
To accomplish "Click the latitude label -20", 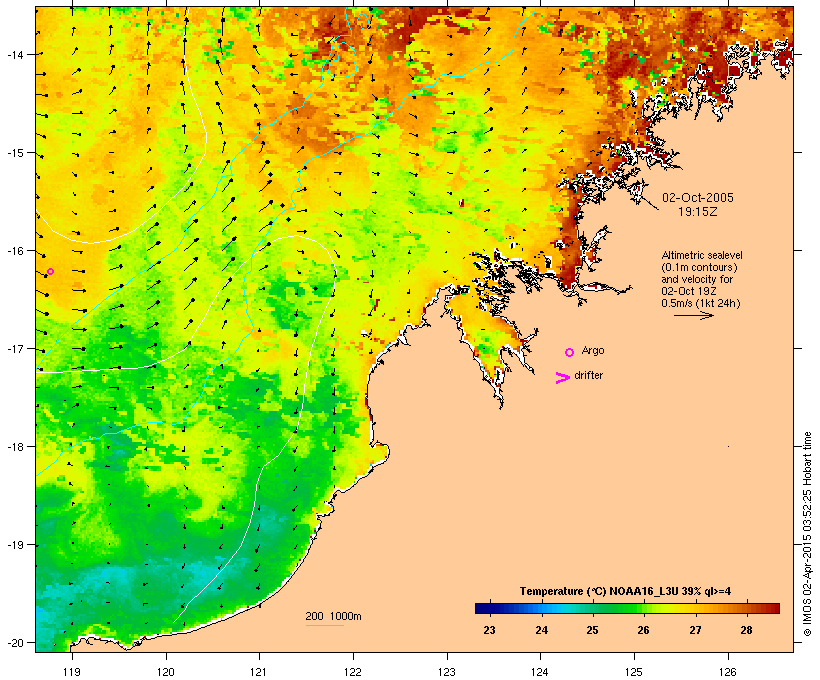I will (x=15, y=643).
